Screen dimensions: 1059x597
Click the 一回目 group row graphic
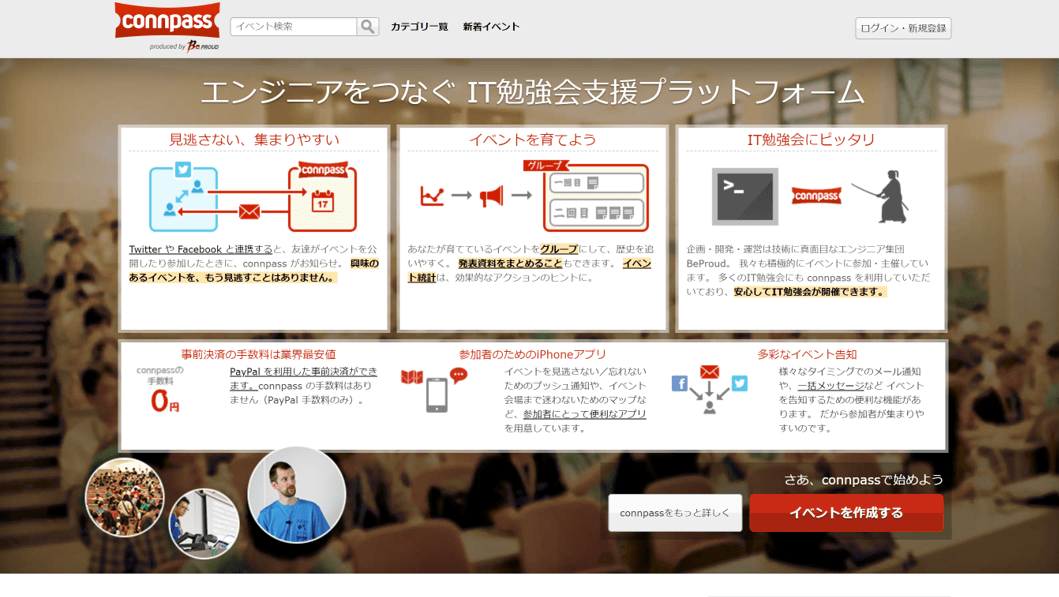[596, 183]
